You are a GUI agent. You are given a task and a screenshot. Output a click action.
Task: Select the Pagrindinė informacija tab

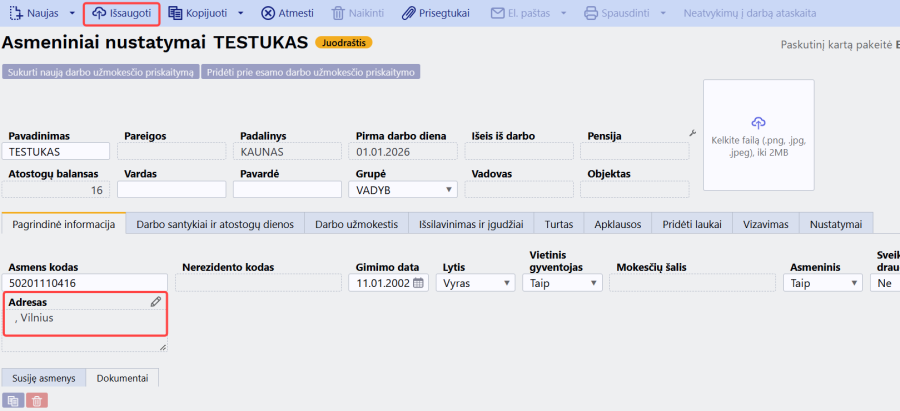(64, 224)
